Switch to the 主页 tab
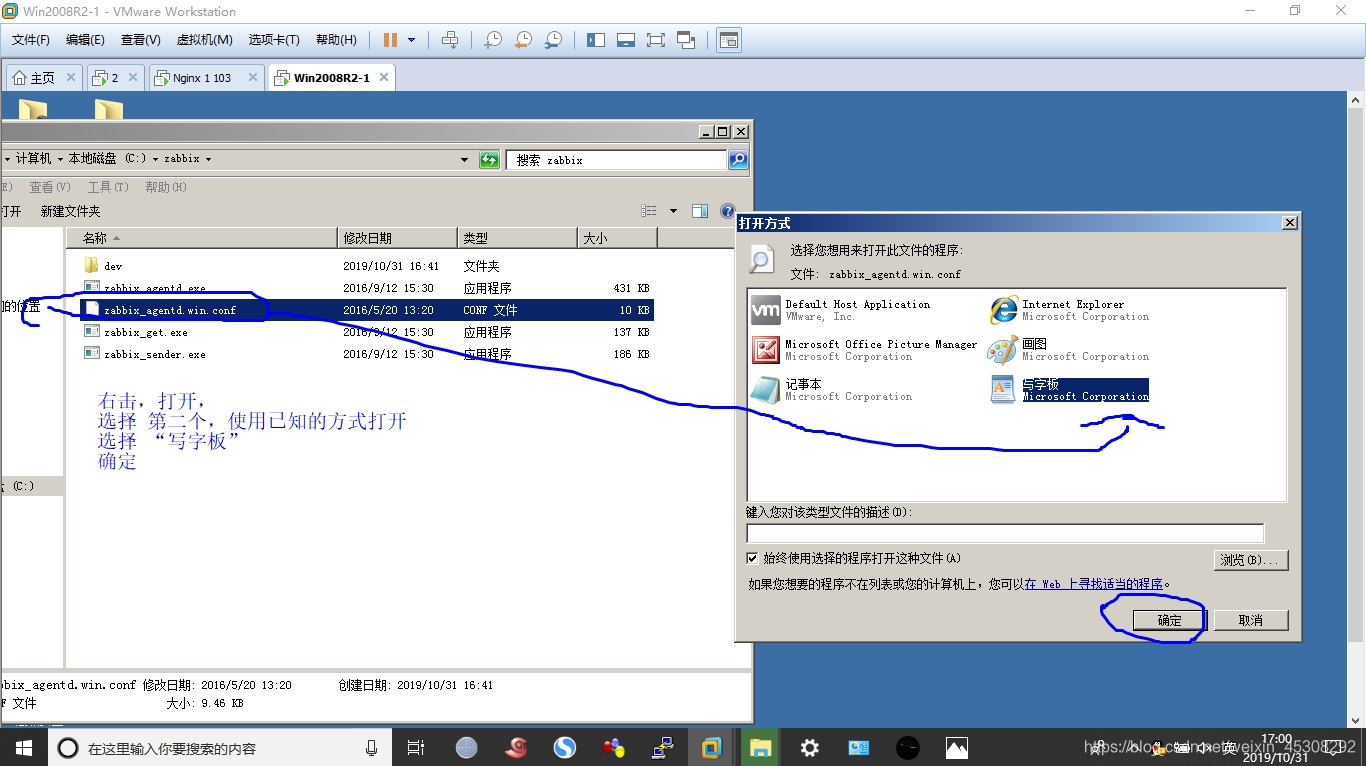 coord(42,78)
